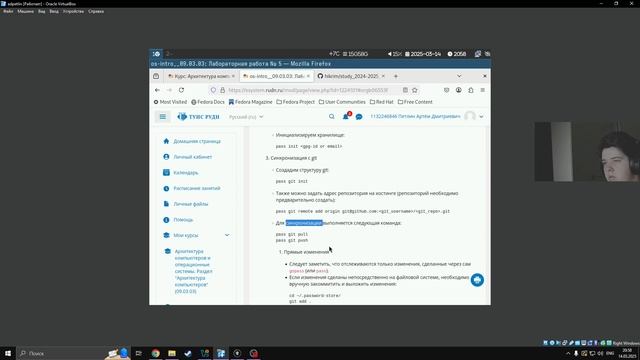Bookmark this page with star icon
This screenshot has width=640, height=360.
tap(415, 90)
